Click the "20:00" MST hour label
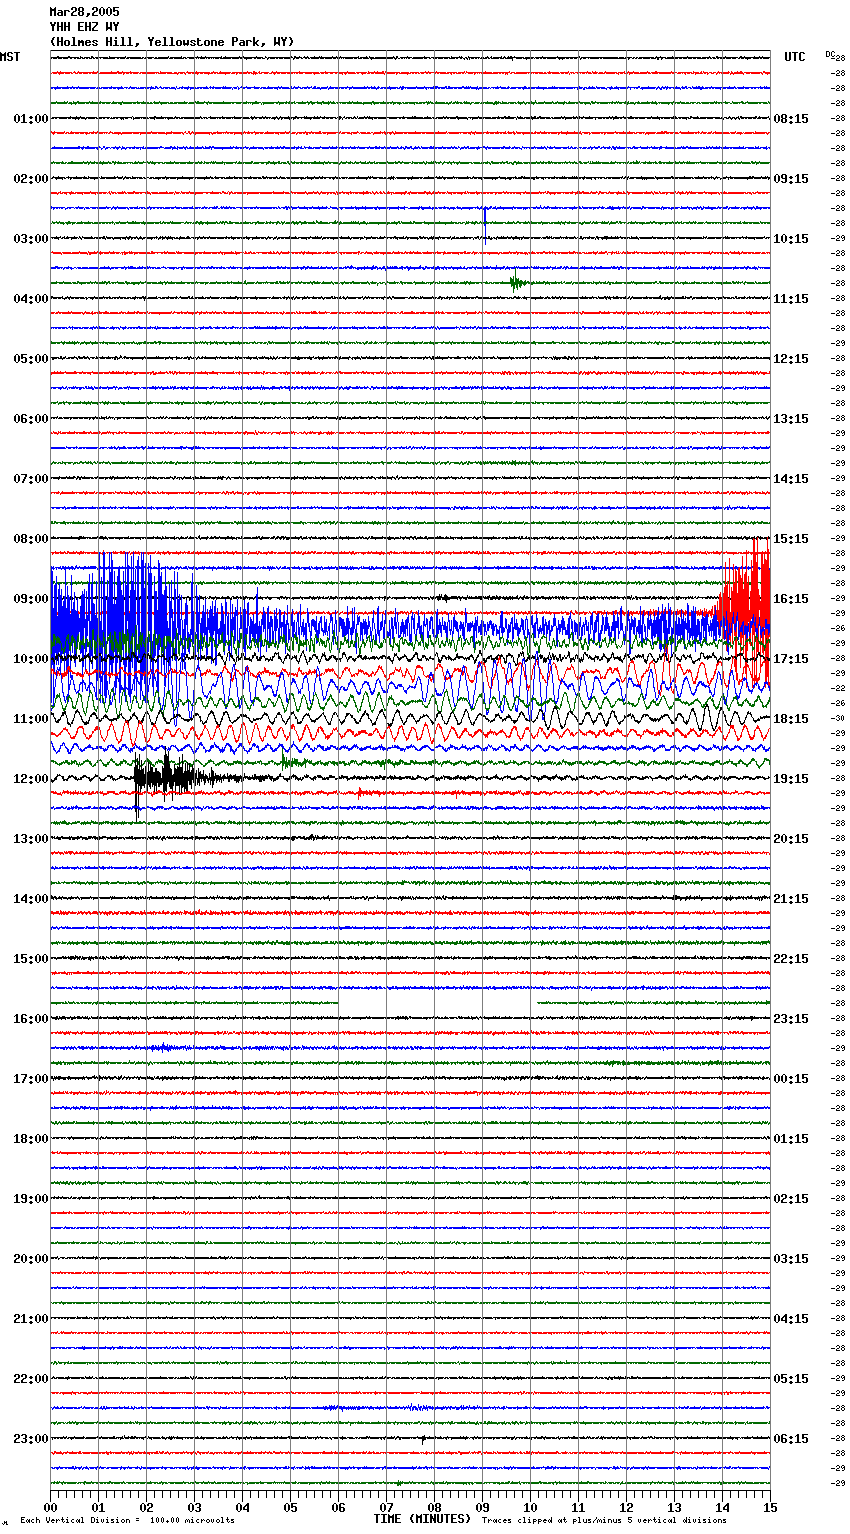 [31, 1259]
